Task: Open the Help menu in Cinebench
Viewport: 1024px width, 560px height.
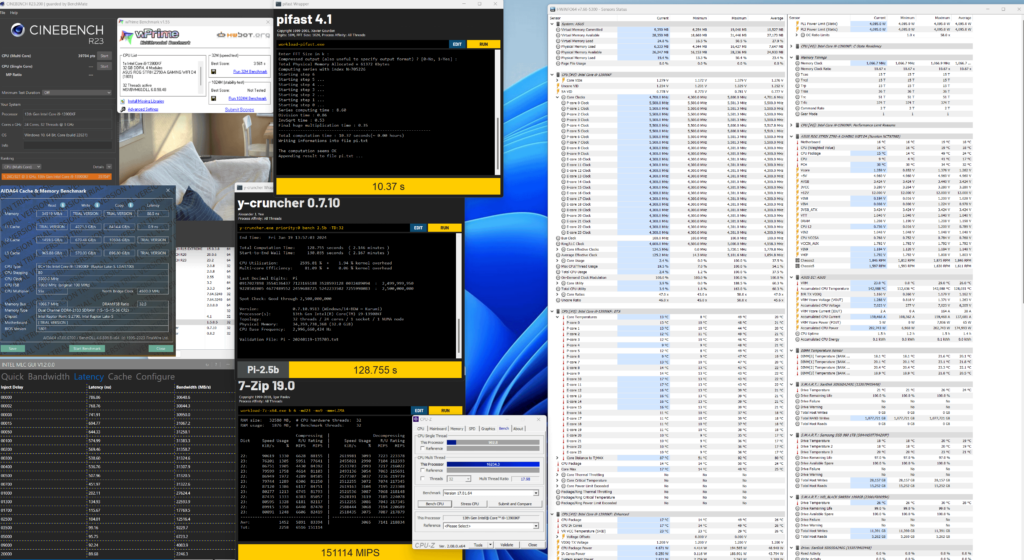Action: coord(14,12)
